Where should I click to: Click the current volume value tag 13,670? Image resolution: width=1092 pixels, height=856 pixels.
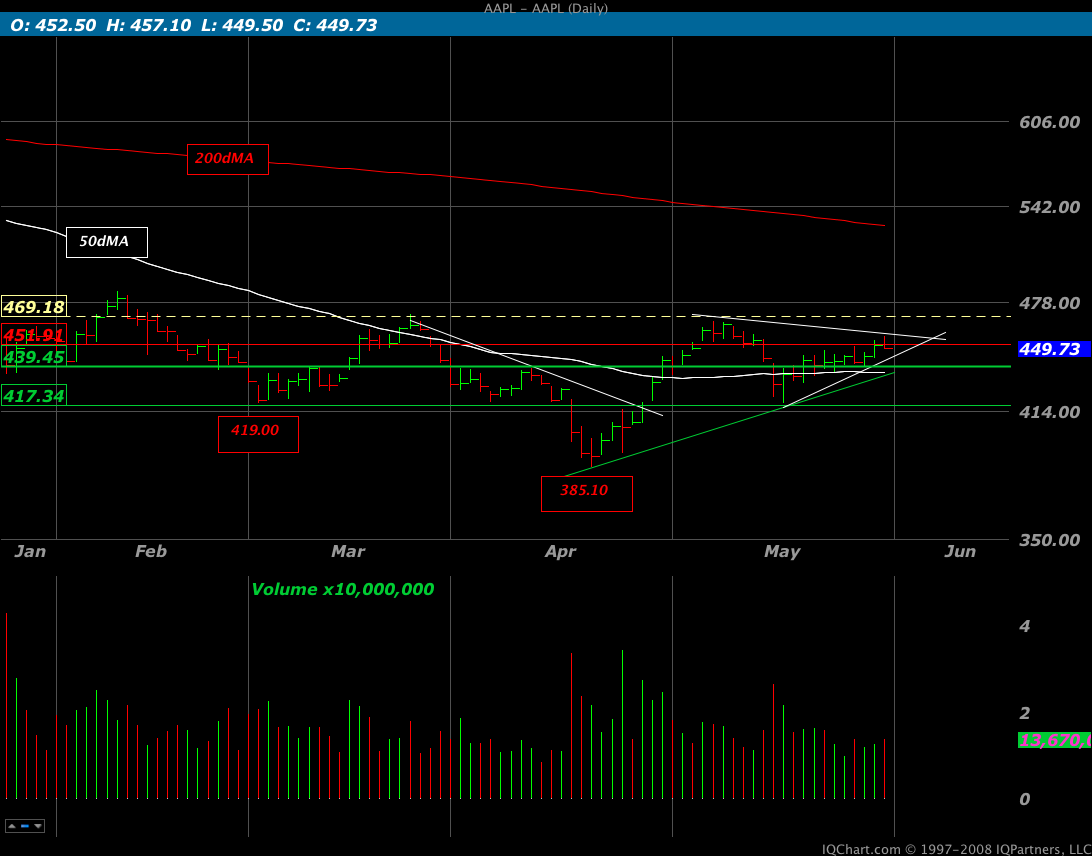[x=1054, y=740]
